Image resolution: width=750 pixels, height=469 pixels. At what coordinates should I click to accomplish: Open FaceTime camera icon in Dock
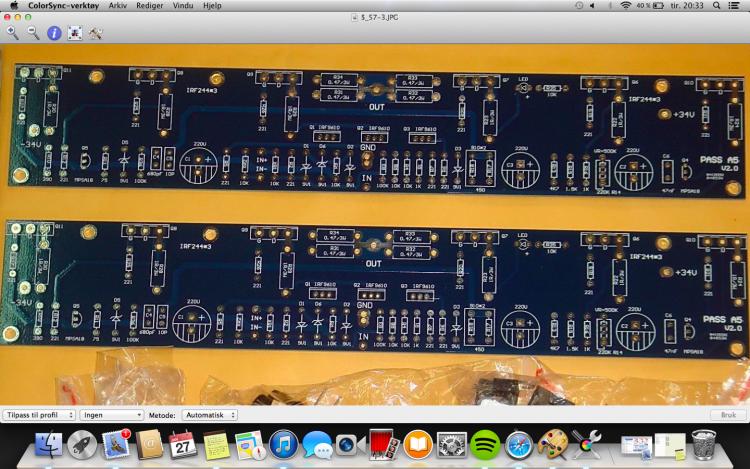click(x=350, y=445)
